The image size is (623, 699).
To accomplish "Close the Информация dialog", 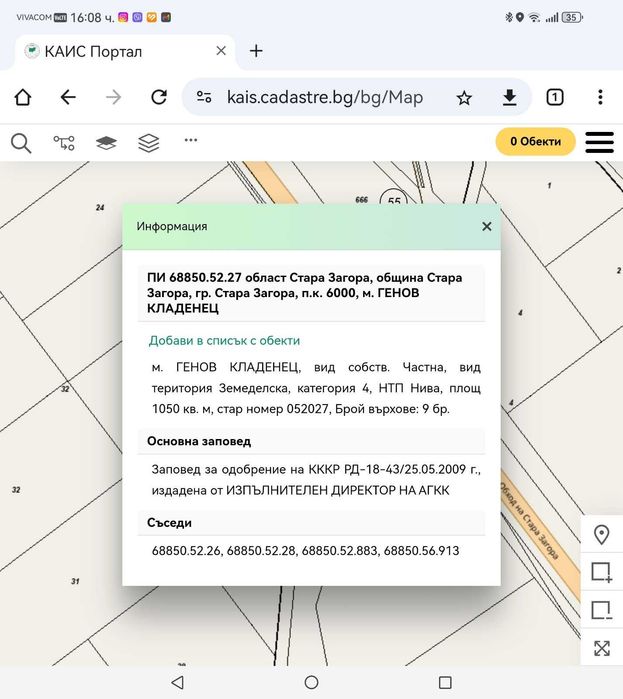I will click(x=487, y=226).
